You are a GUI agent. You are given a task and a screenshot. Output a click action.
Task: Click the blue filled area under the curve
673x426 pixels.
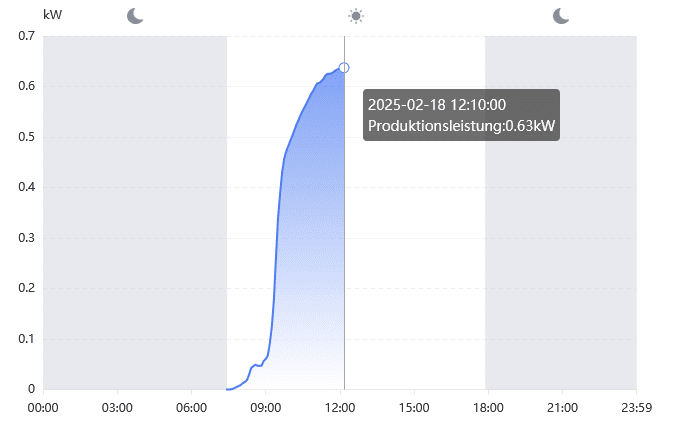click(x=310, y=250)
